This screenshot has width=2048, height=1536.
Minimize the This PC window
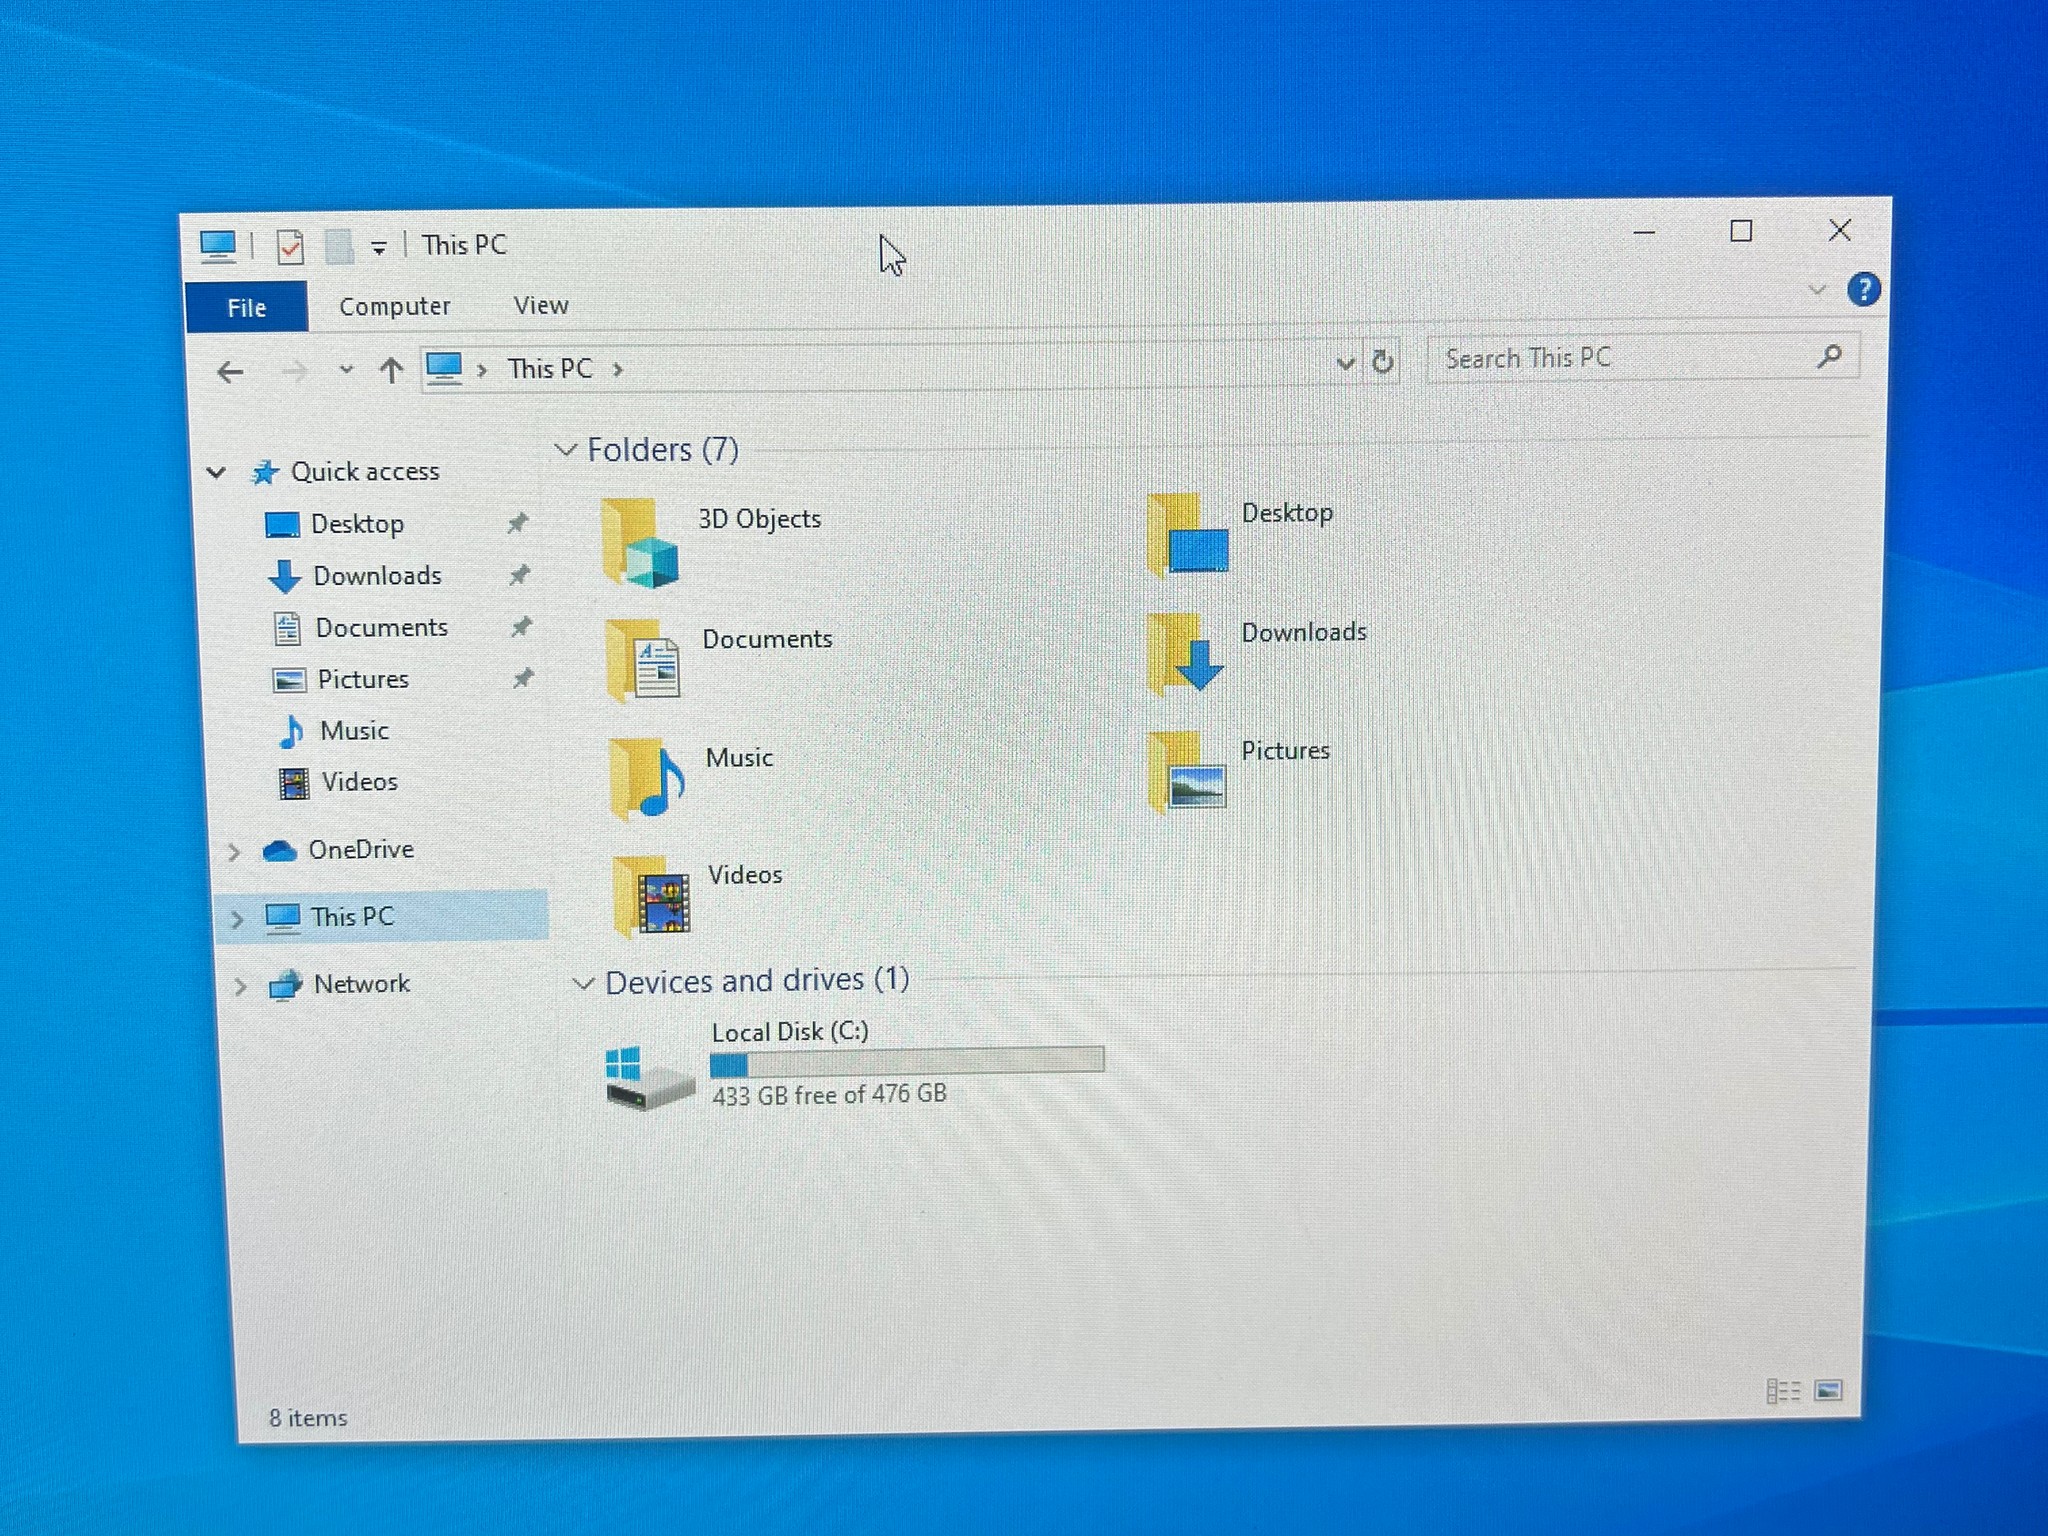pyautogui.click(x=1644, y=233)
